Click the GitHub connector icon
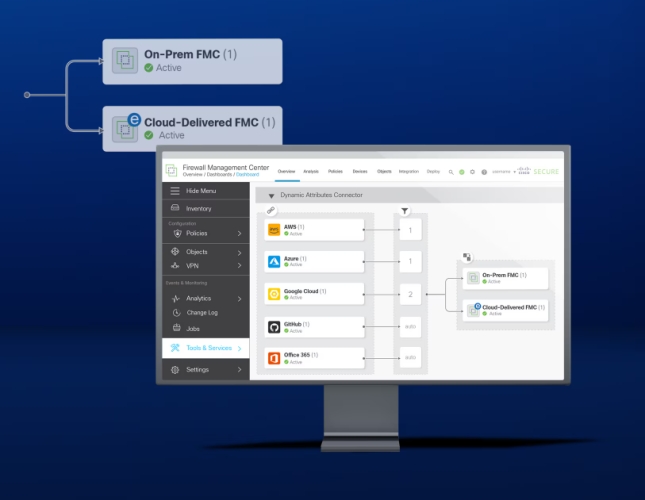The width and height of the screenshot is (645, 500). coord(275,326)
